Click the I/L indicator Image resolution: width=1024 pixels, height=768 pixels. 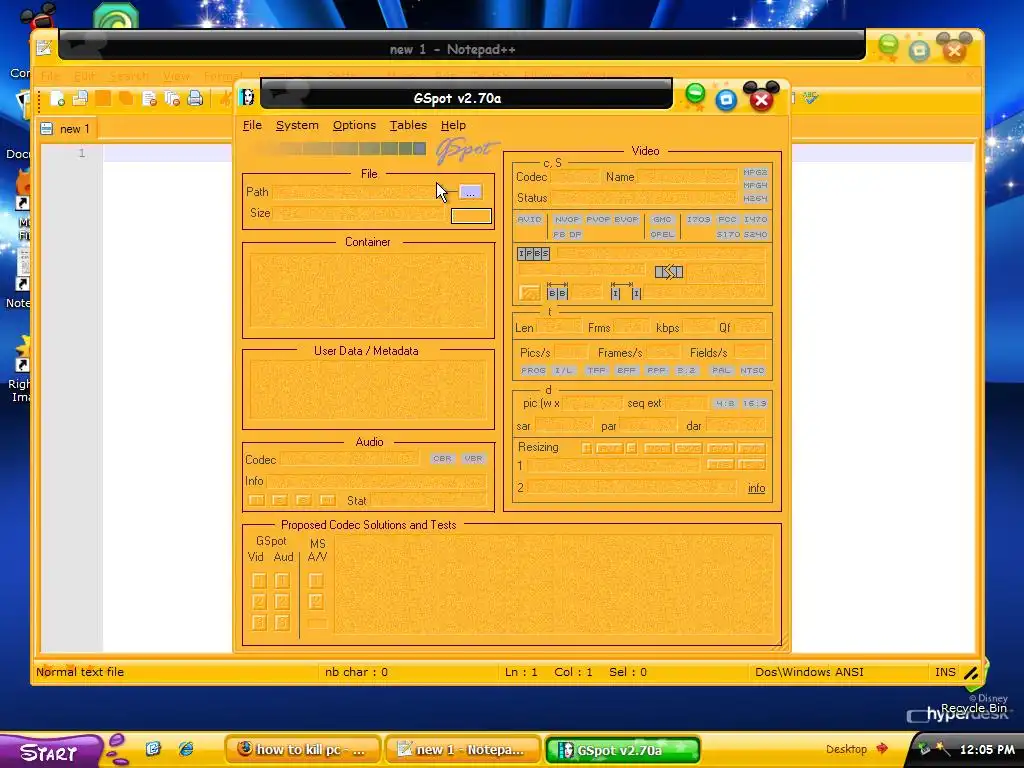pos(563,370)
